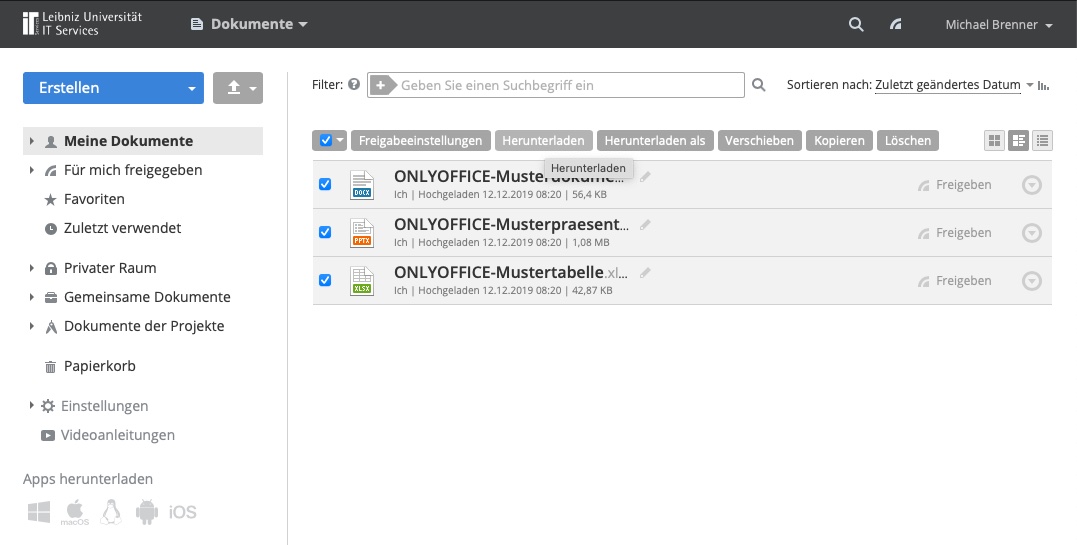Open the actions menu for Musterpraesentation row
Image resolution: width=1077 pixels, height=545 pixels.
1032,233
